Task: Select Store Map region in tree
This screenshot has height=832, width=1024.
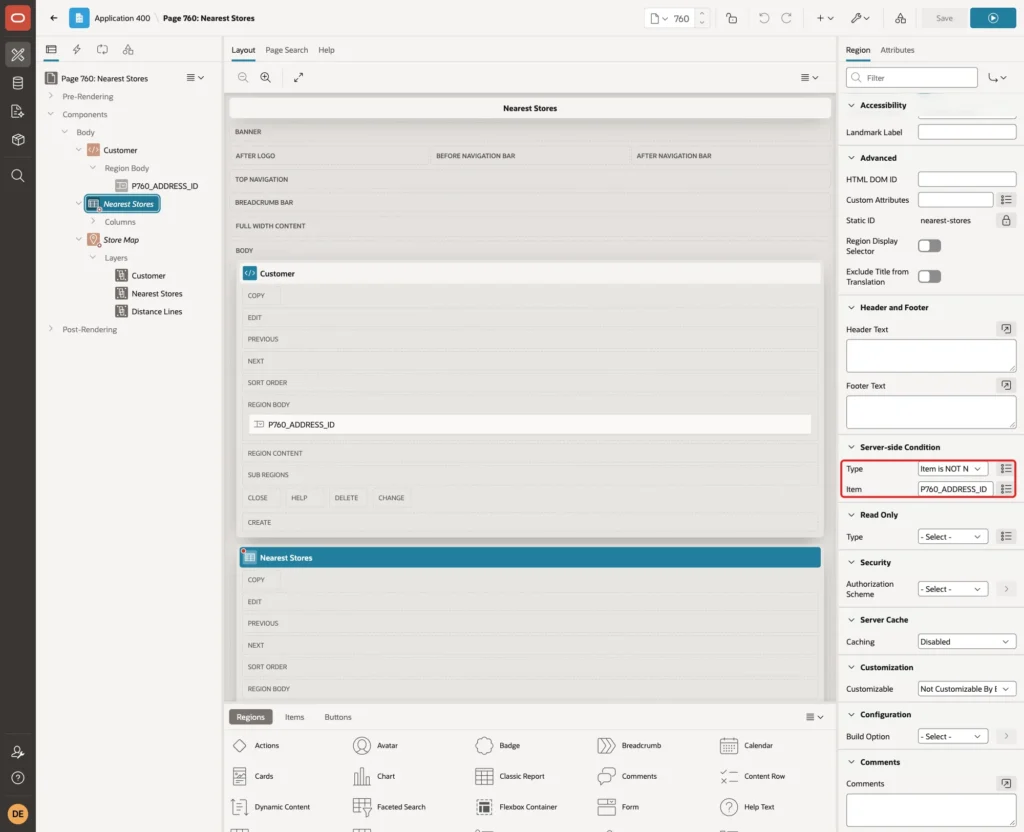Action: click(121, 240)
